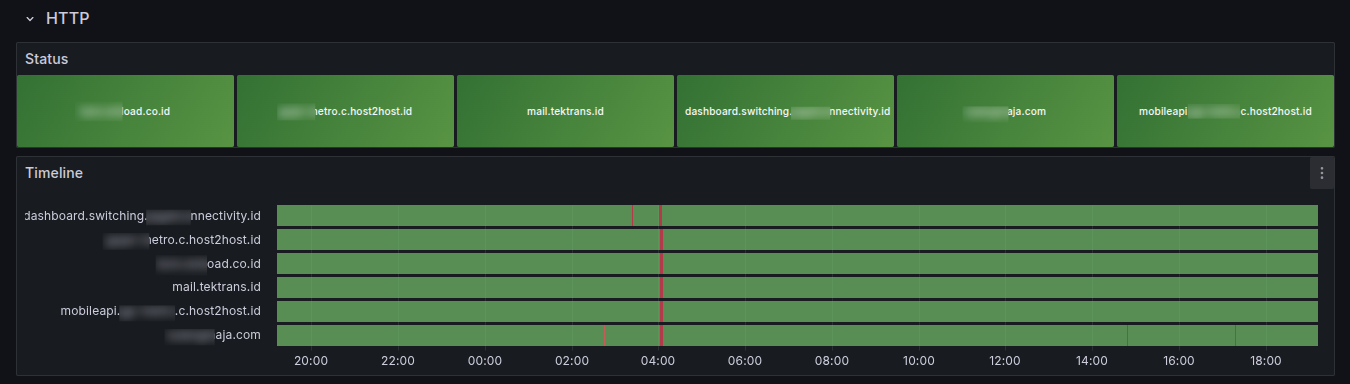
Task: Click mobileapi host2host timeline row label
Action: 160,311
